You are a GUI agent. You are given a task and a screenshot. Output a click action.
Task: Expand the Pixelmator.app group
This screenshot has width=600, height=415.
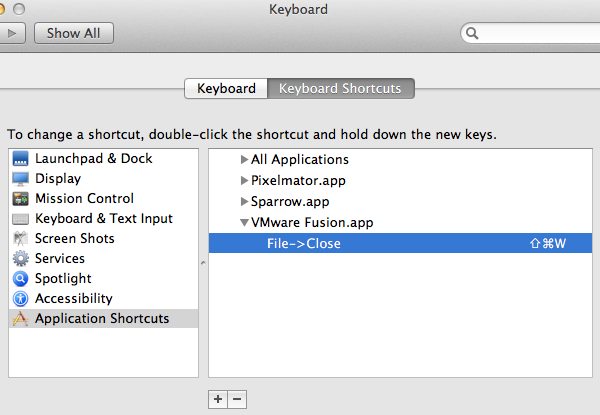[x=244, y=181]
